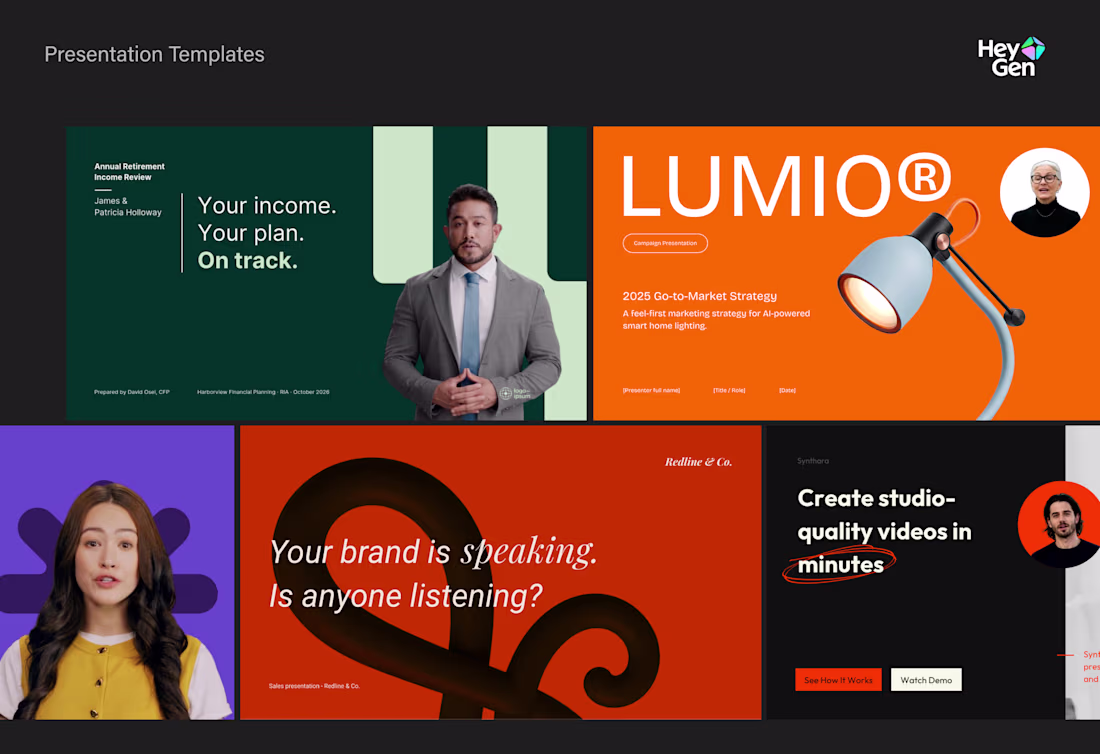Click the '[Date]' placeholder on LUMIO slide
Image resolution: width=1100 pixels, height=754 pixels.
pos(787,390)
